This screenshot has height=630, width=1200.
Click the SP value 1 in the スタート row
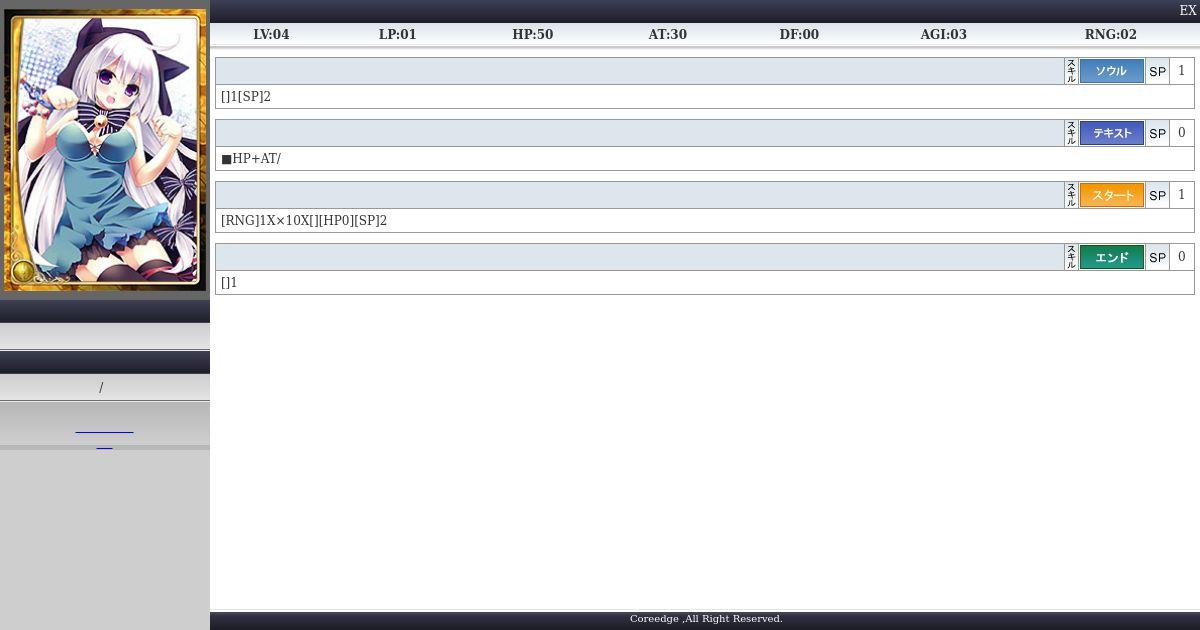click(1181, 195)
